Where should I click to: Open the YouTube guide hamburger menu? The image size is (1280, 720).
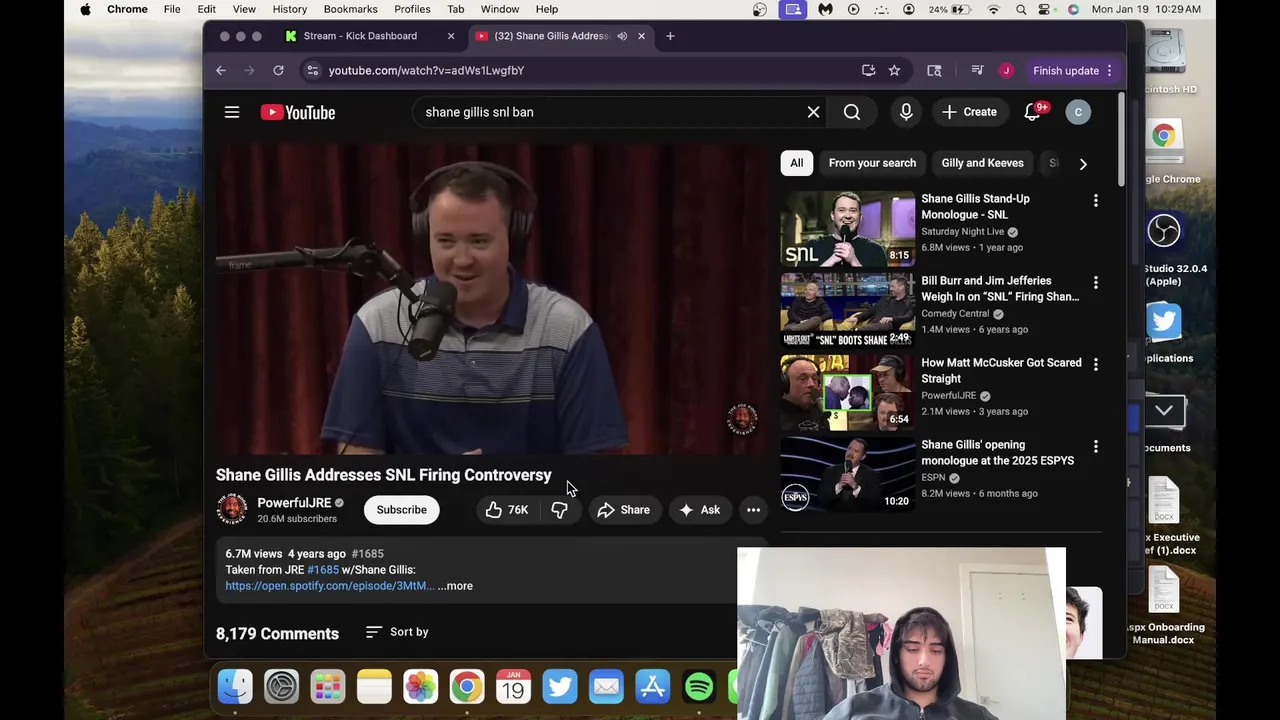coord(232,112)
